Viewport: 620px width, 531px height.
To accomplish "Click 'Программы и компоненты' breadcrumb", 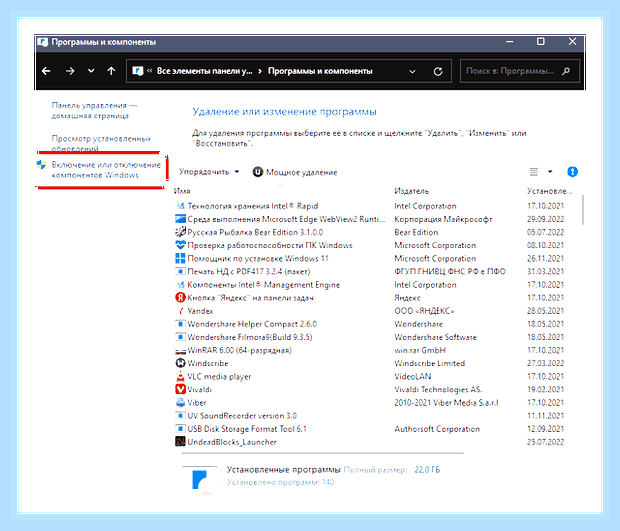I will click(x=320, y=71).
